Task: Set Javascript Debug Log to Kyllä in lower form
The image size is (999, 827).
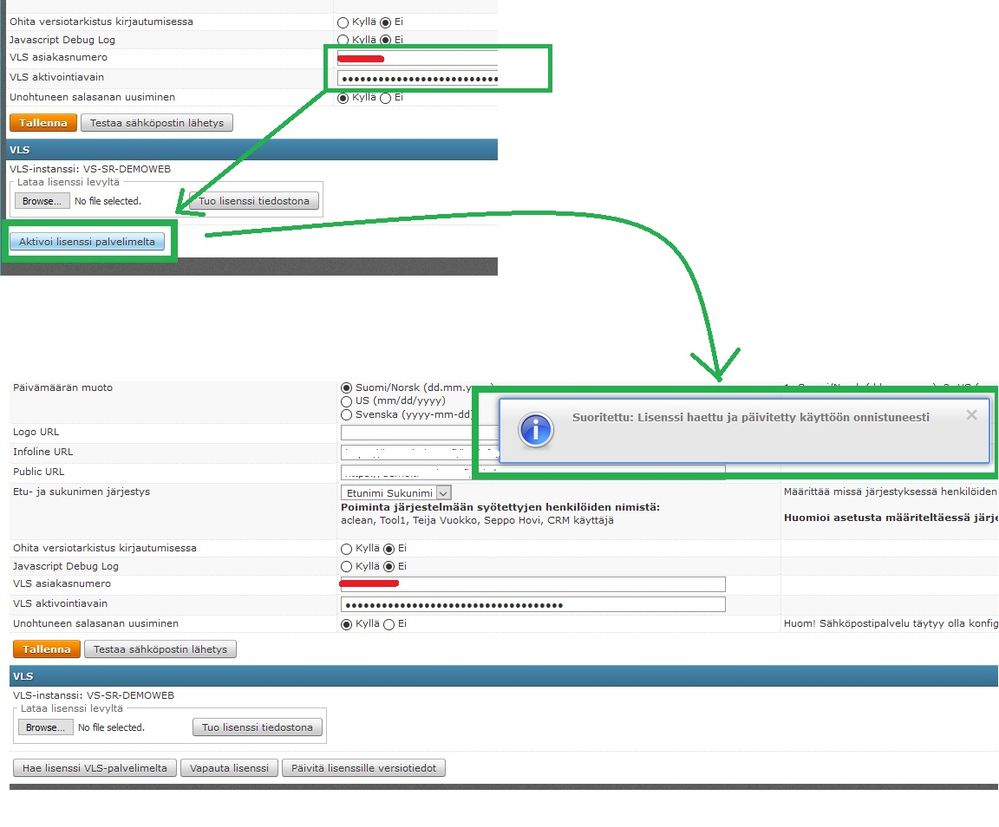Action: (347, 566)
